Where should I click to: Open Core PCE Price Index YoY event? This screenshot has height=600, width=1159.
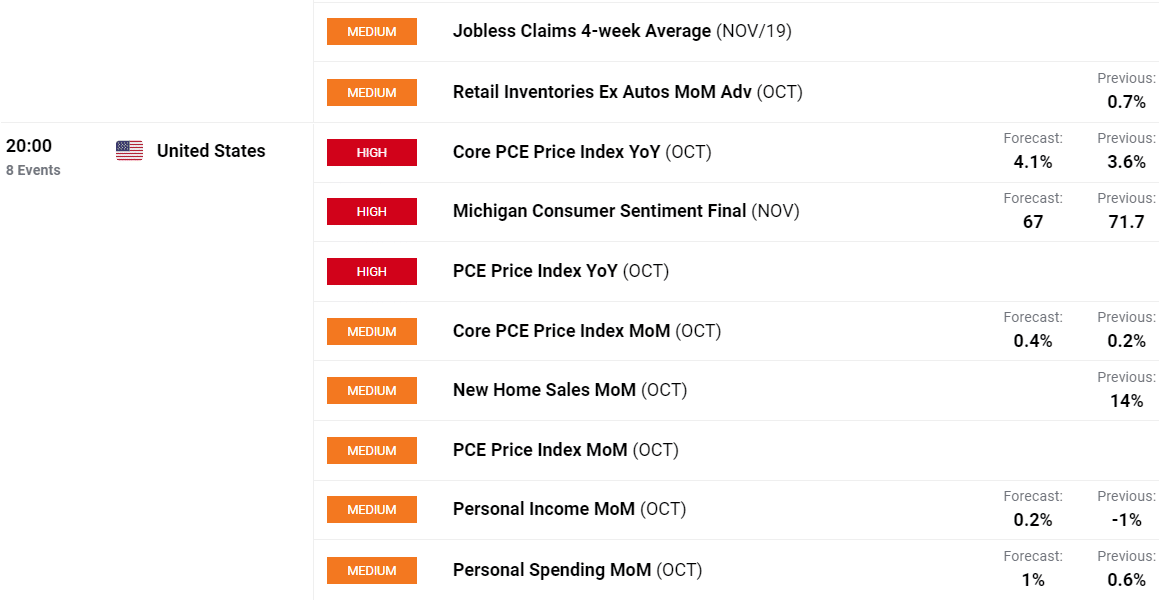point(582,152)
